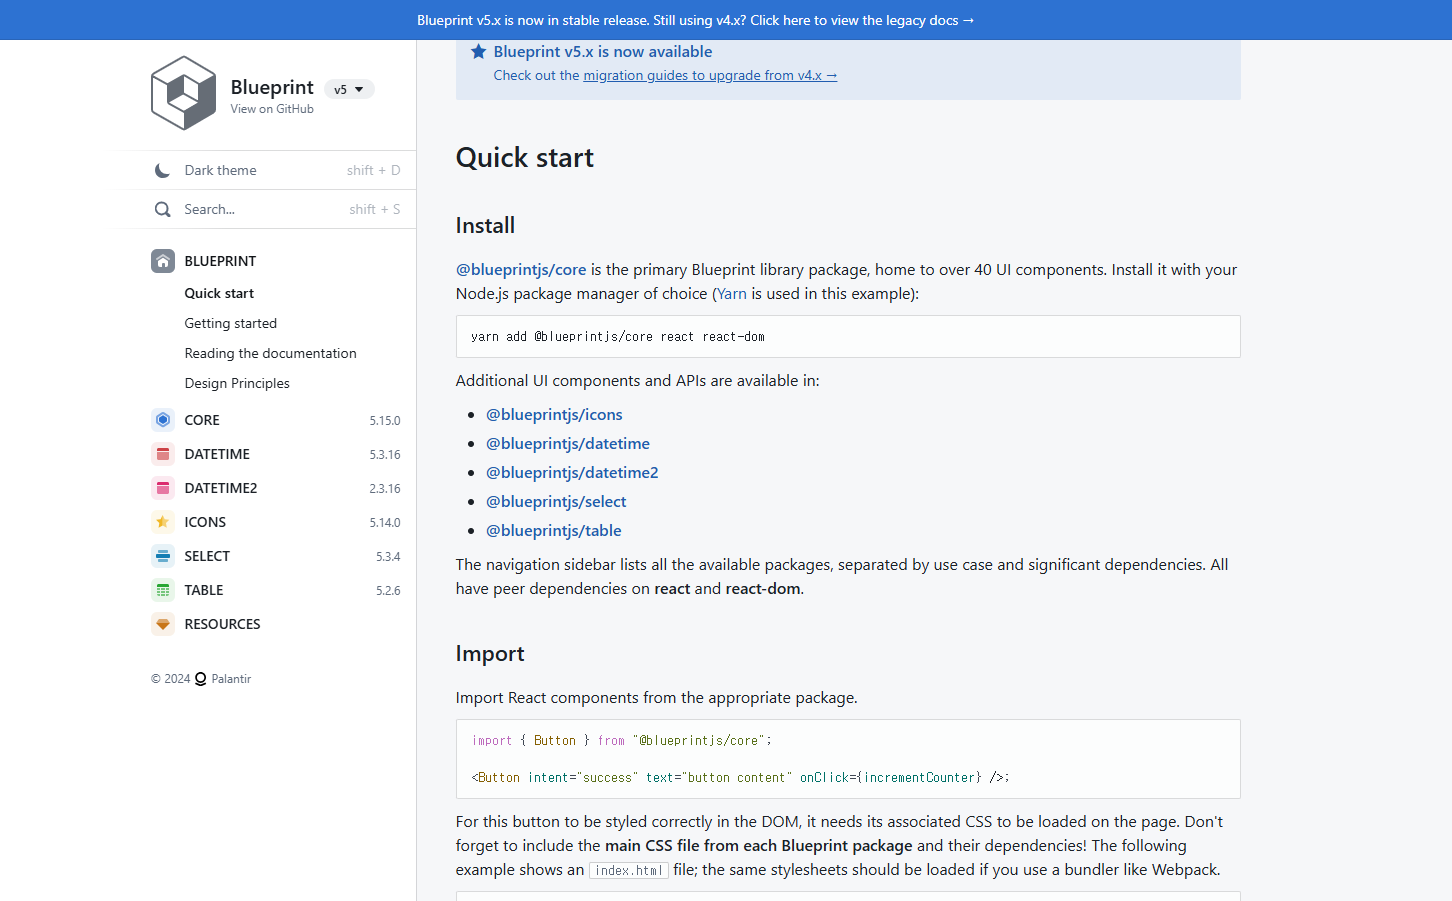1452x901 pixels.
Task: Open the Search... field
Action: point(277,209)
